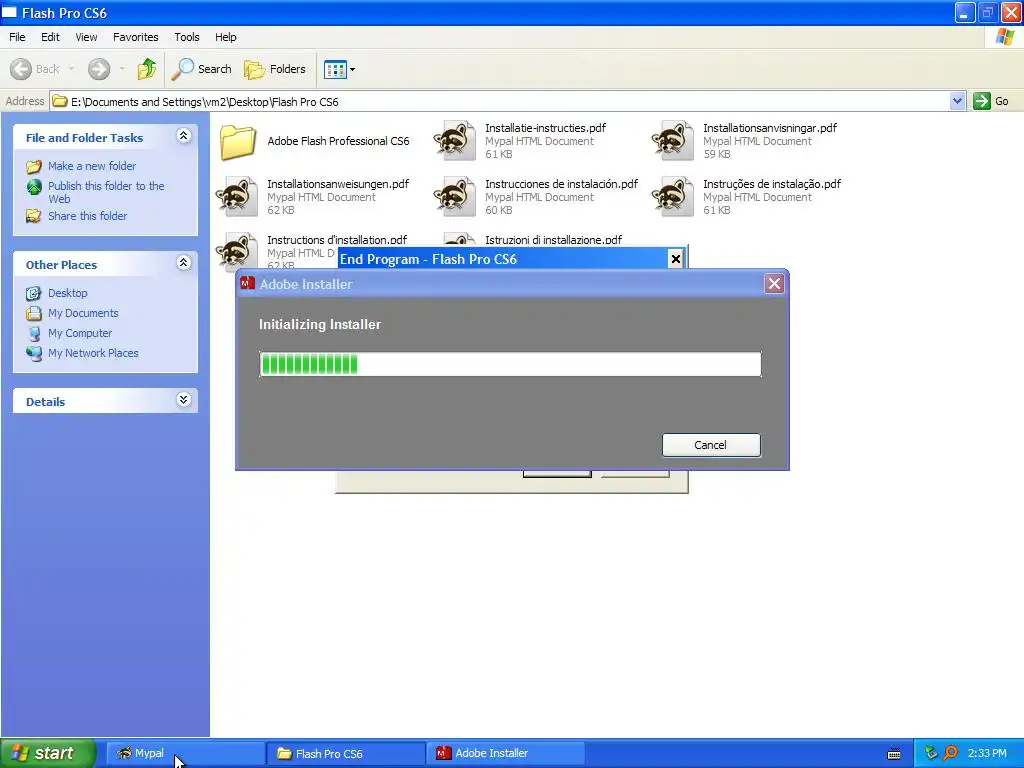Click the Initializing Installer progress bar
The width and height of the screenshot is (1024, 768).
510,364
